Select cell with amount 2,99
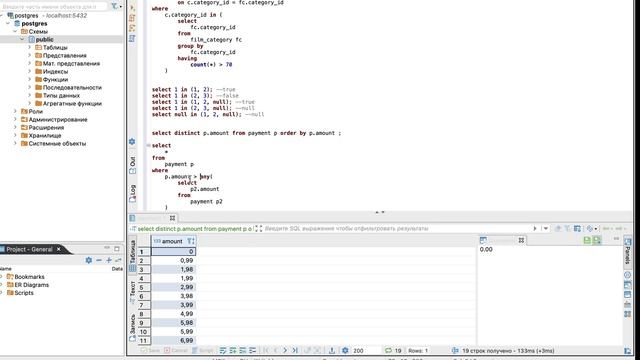640x360 pixels. pyautogui.click(x=173, y=287)
